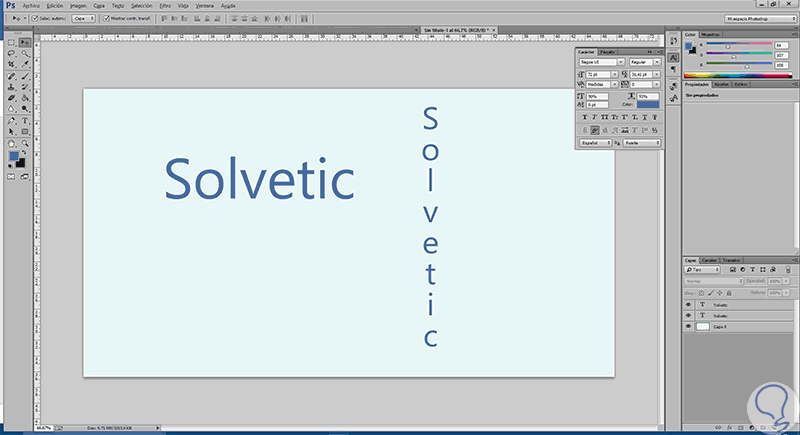800x435 pixels.
Task: Select the Path Selection tool
Action: pyautogui.click(x=11, y=132)
